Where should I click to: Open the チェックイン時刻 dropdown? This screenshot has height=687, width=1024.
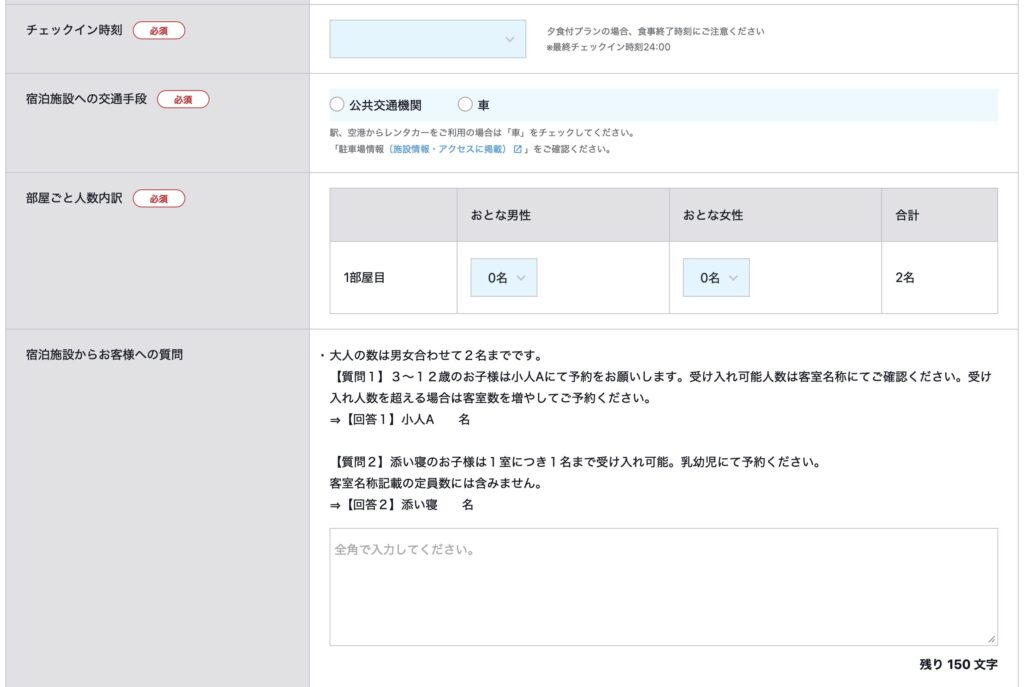point(427,39)
